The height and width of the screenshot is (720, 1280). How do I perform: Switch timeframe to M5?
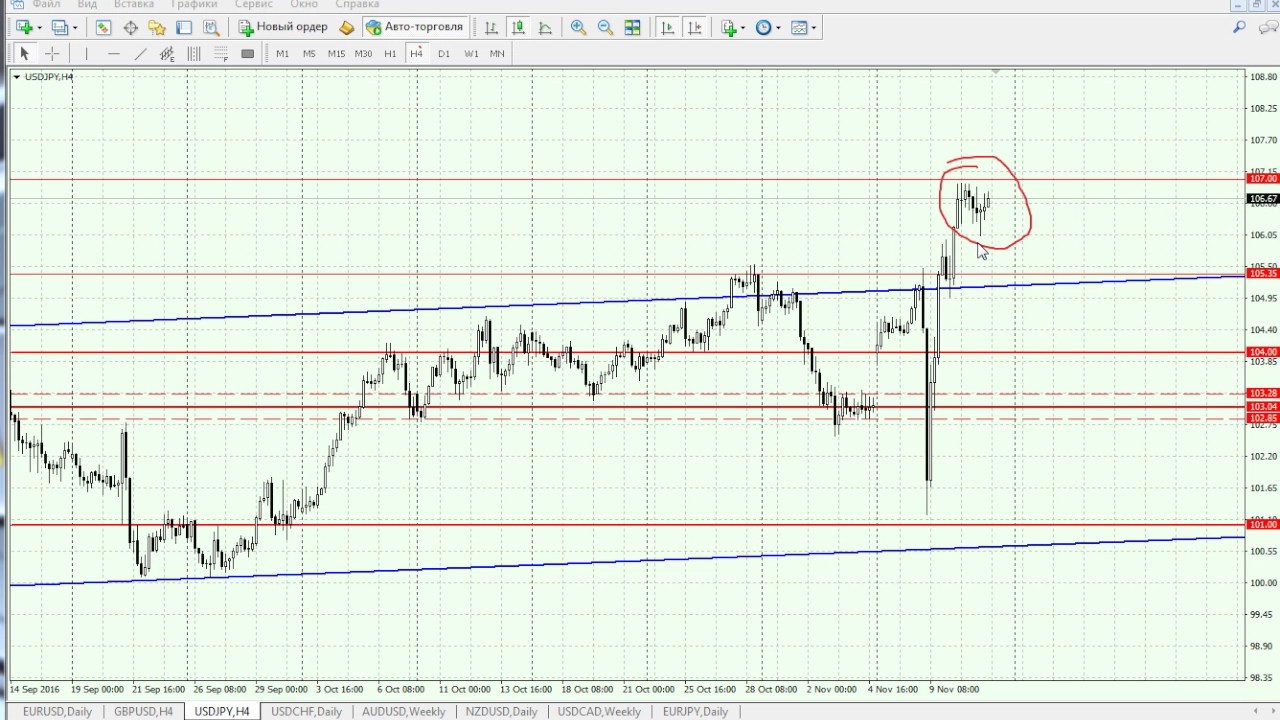pos(309,54)
